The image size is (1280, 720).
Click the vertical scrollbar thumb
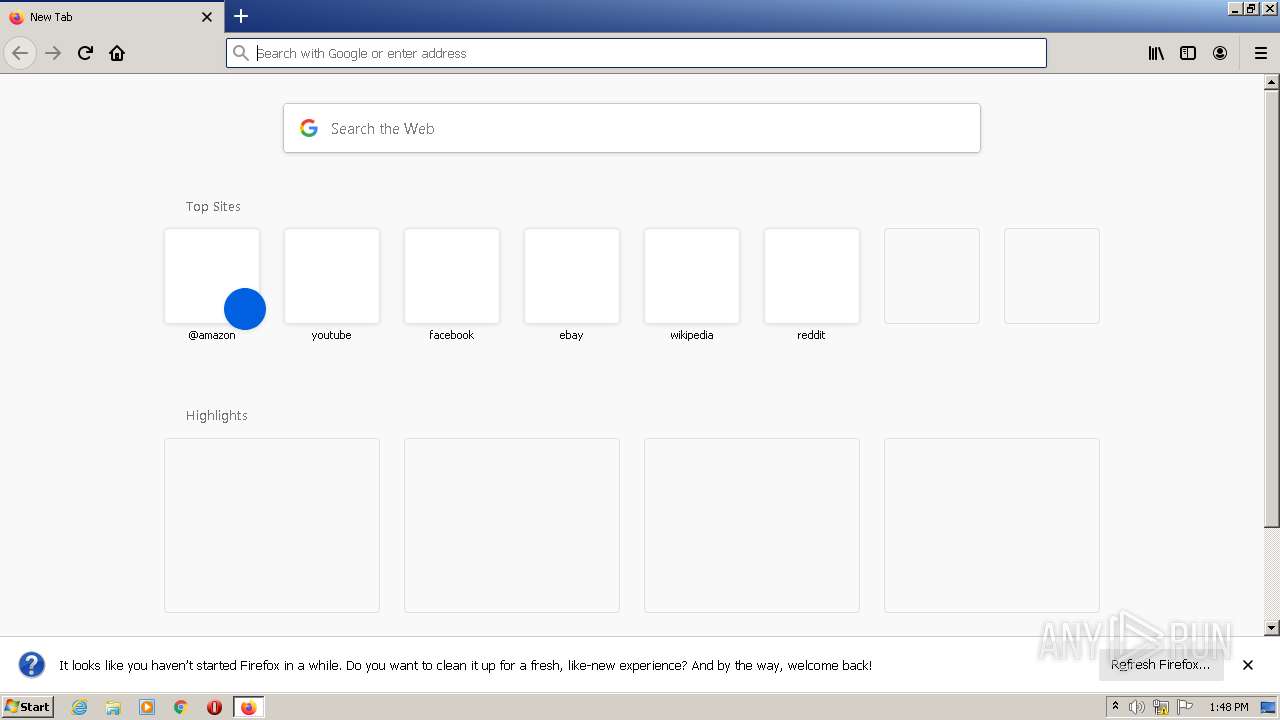[x=1272, y=309]
